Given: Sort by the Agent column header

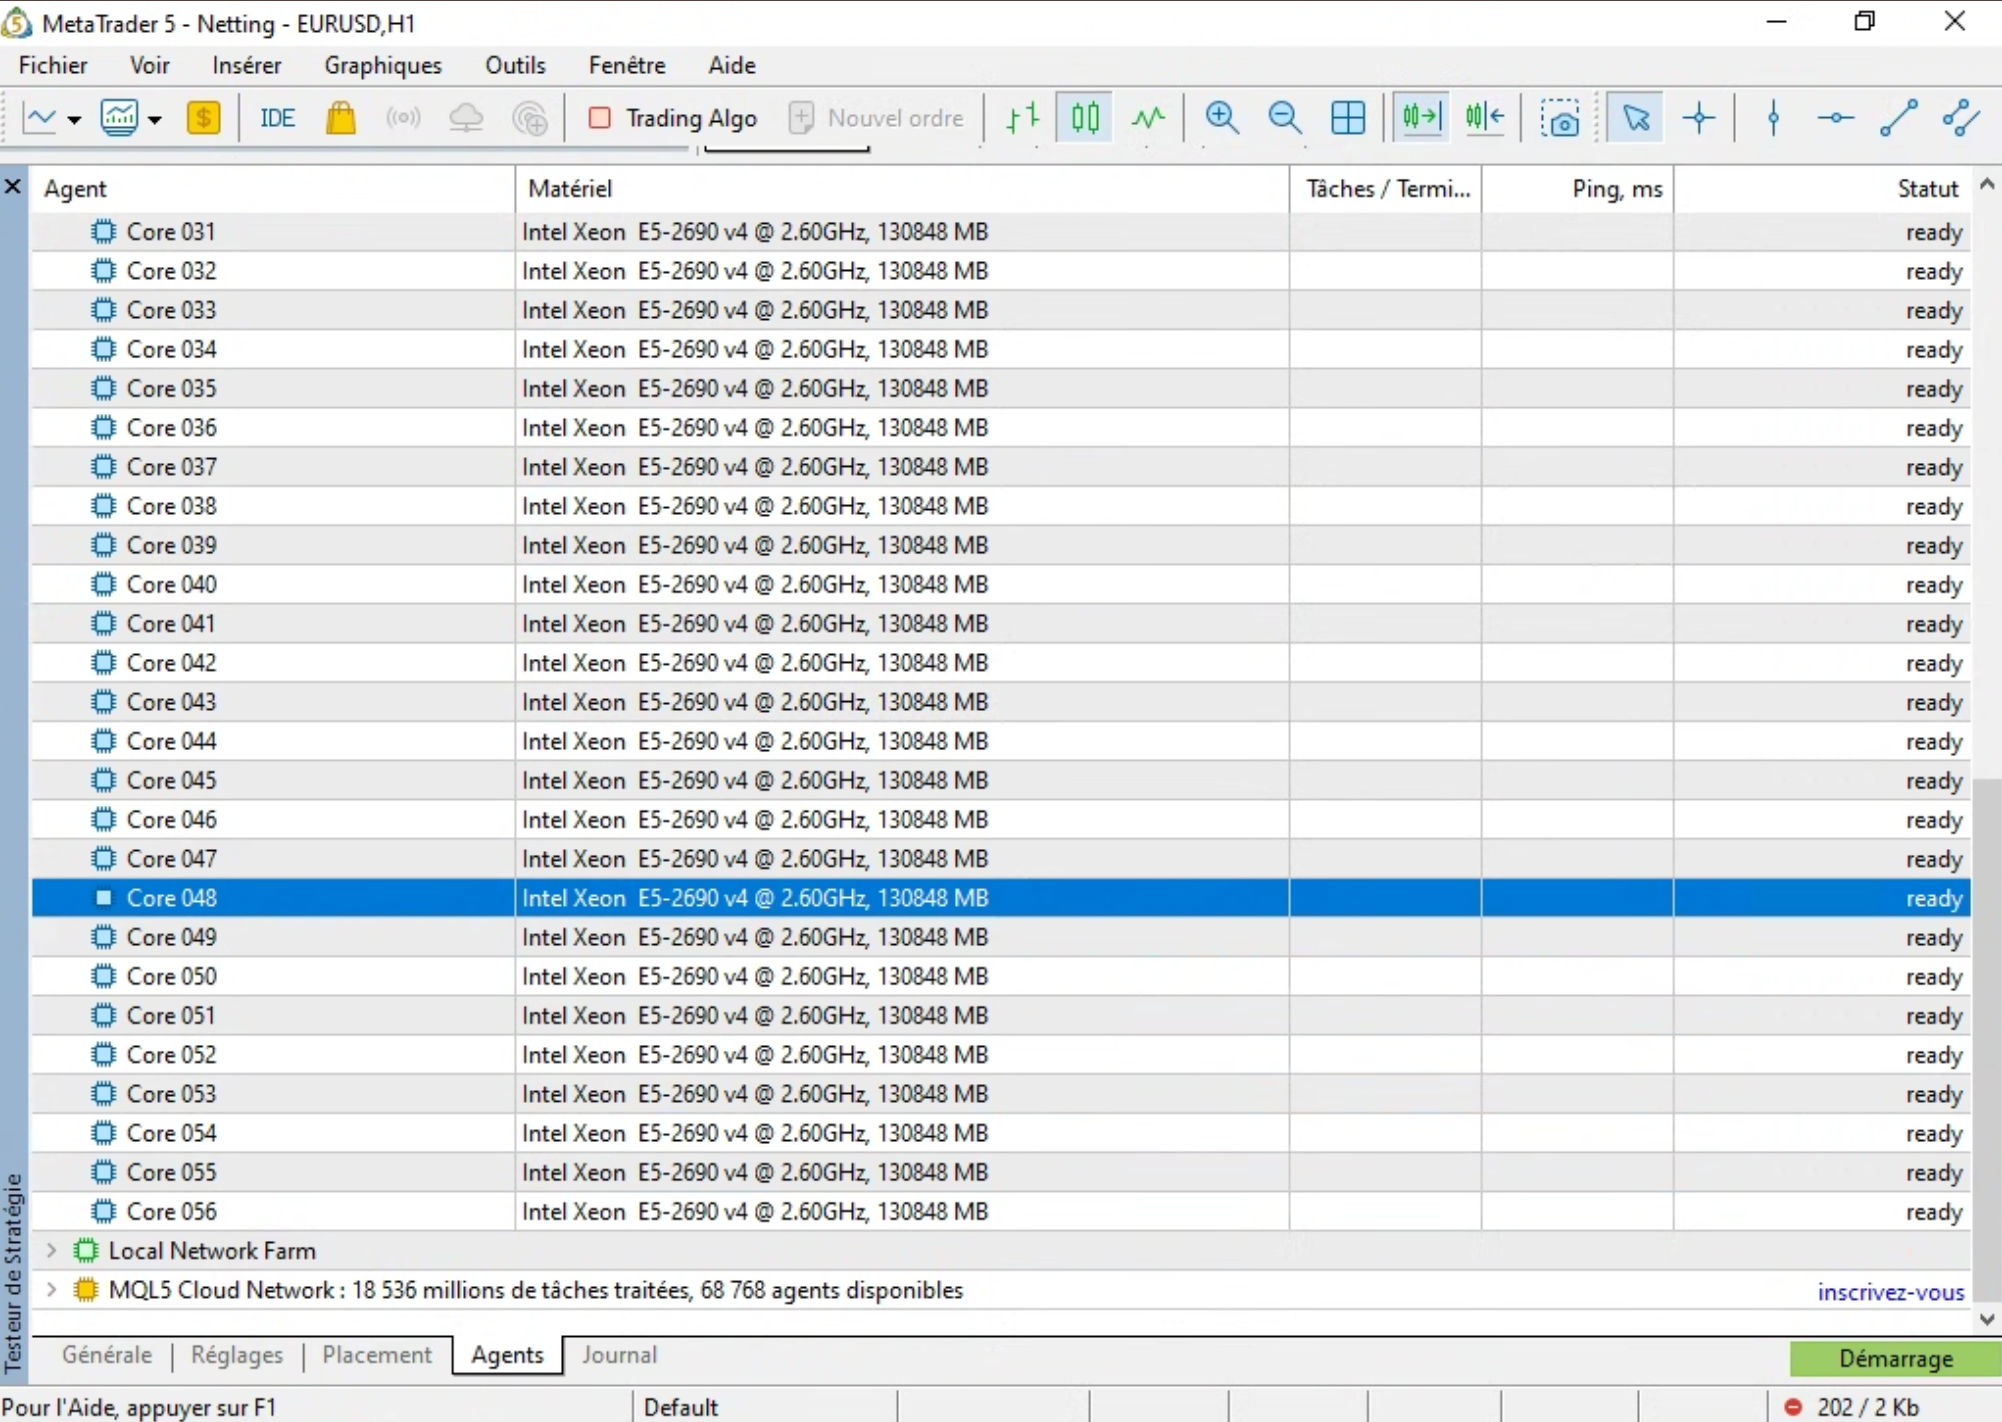Looking at the screenshot, I should point(273,188).
